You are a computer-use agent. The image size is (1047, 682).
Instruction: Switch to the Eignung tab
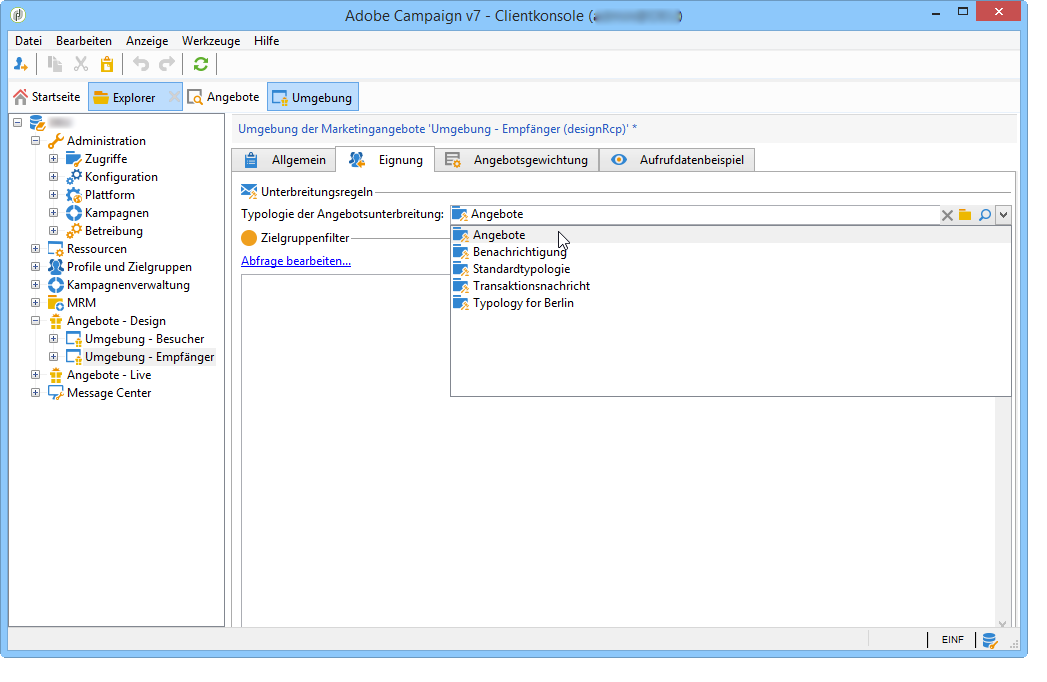click(x=385, y=160)
